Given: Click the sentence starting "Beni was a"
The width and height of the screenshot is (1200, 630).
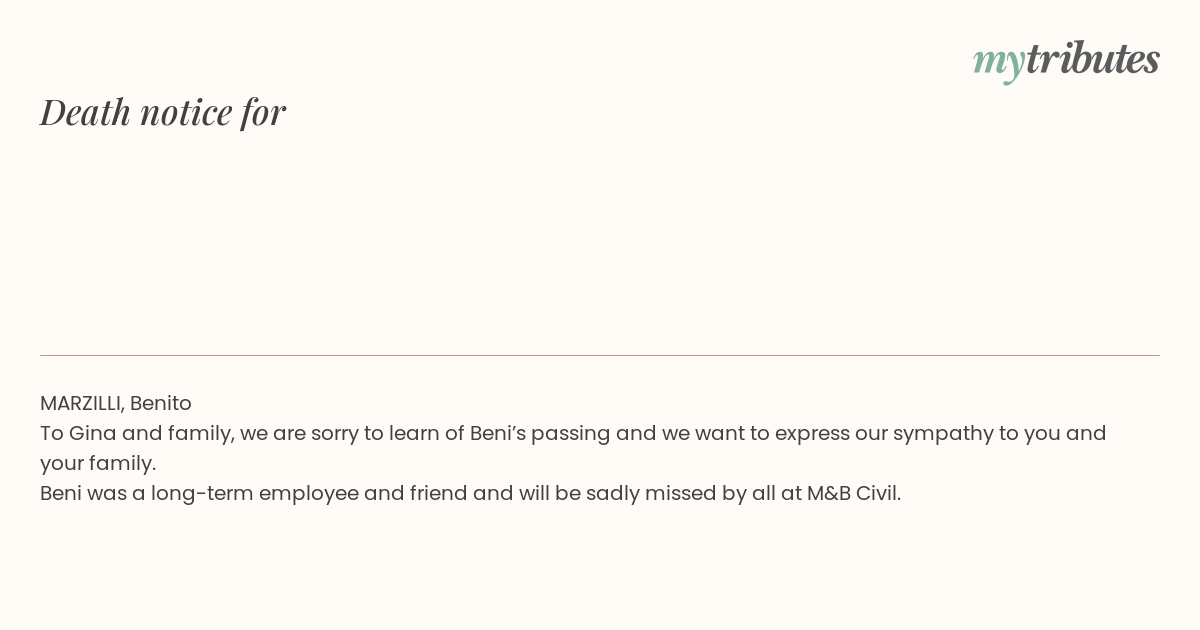Looking at the screenshot, I should click(x=471, y=493).
